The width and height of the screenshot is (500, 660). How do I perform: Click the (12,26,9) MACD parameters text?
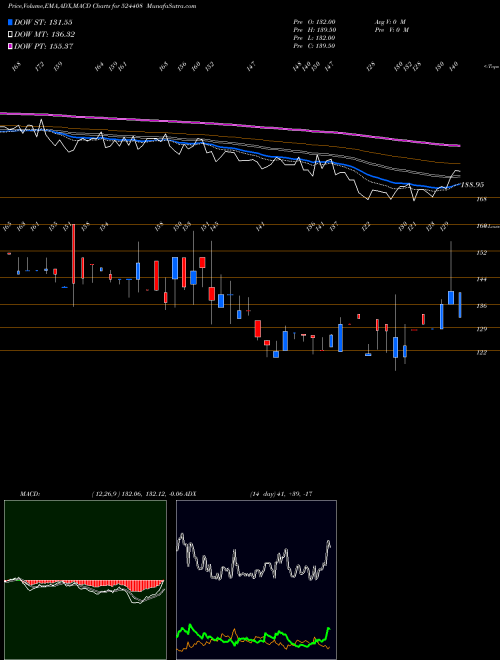point(136,493)
